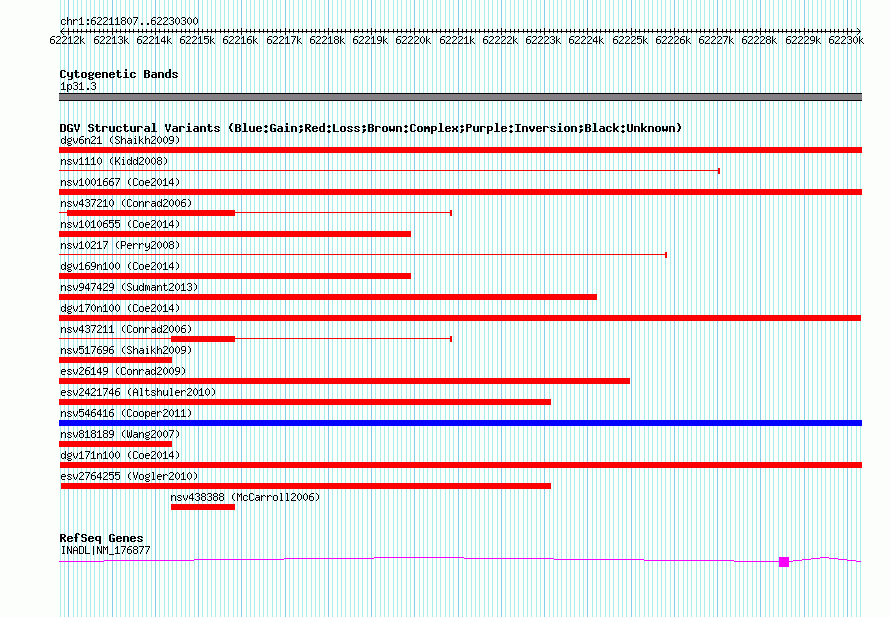The image size is (890, 617).
Task: Open nsv546416 (Cooper2011) label
Action: (126, 413)
